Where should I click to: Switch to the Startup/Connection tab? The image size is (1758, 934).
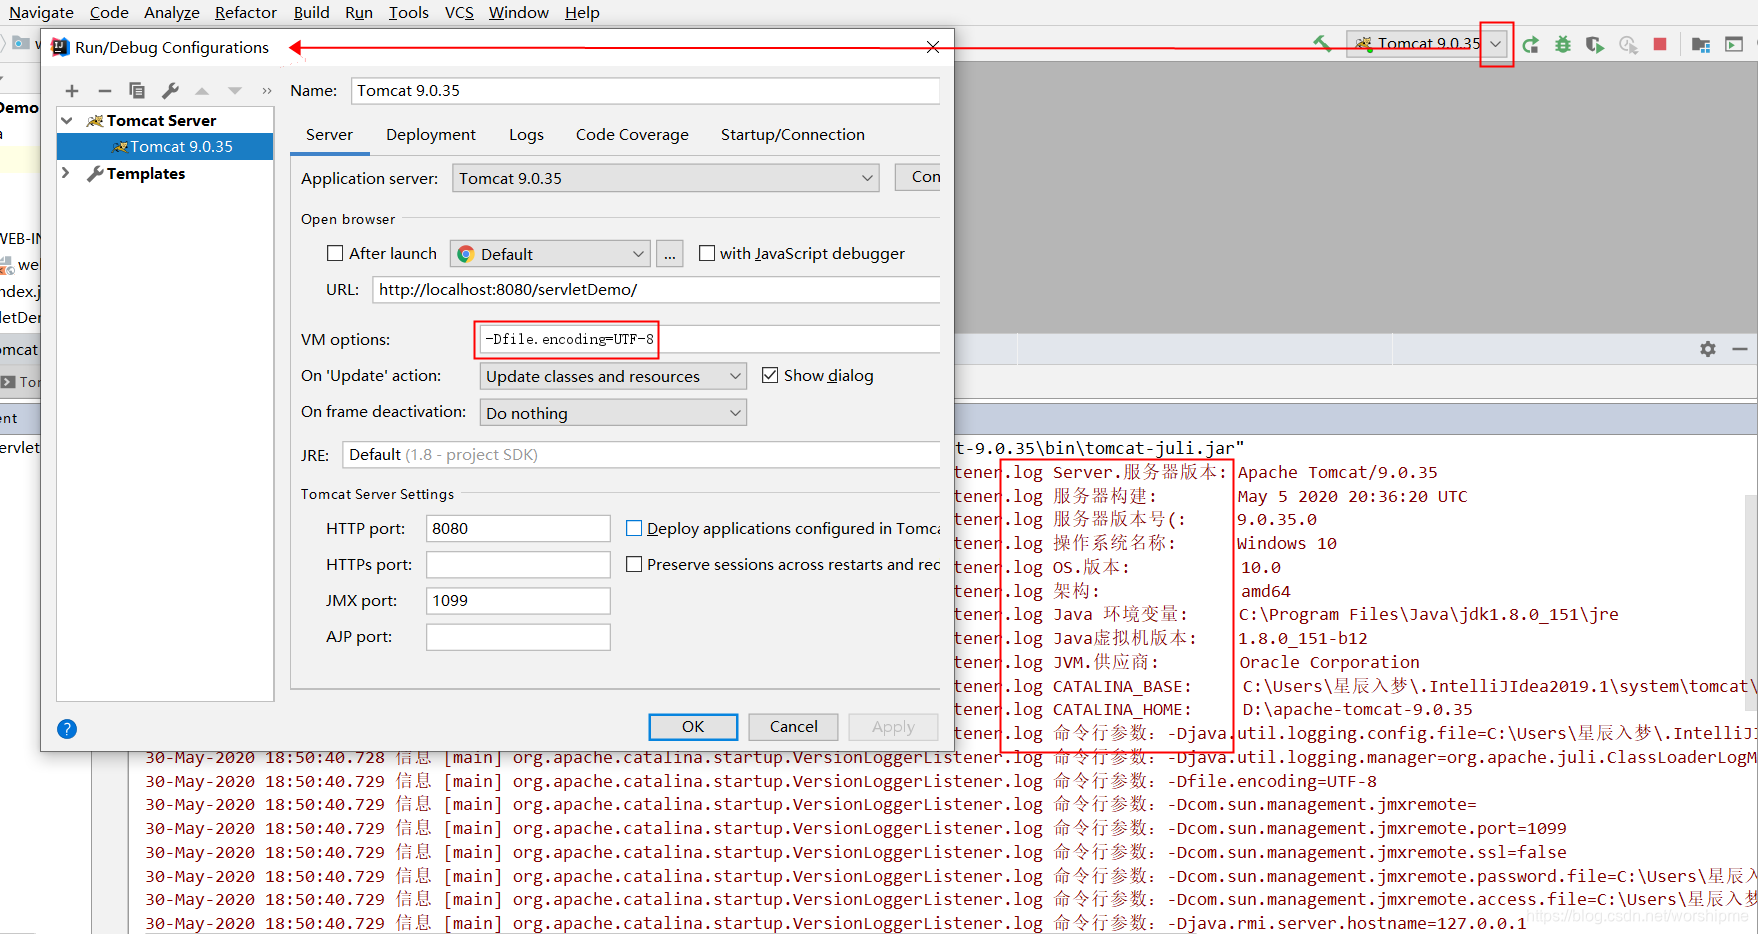tap(793, 135)
